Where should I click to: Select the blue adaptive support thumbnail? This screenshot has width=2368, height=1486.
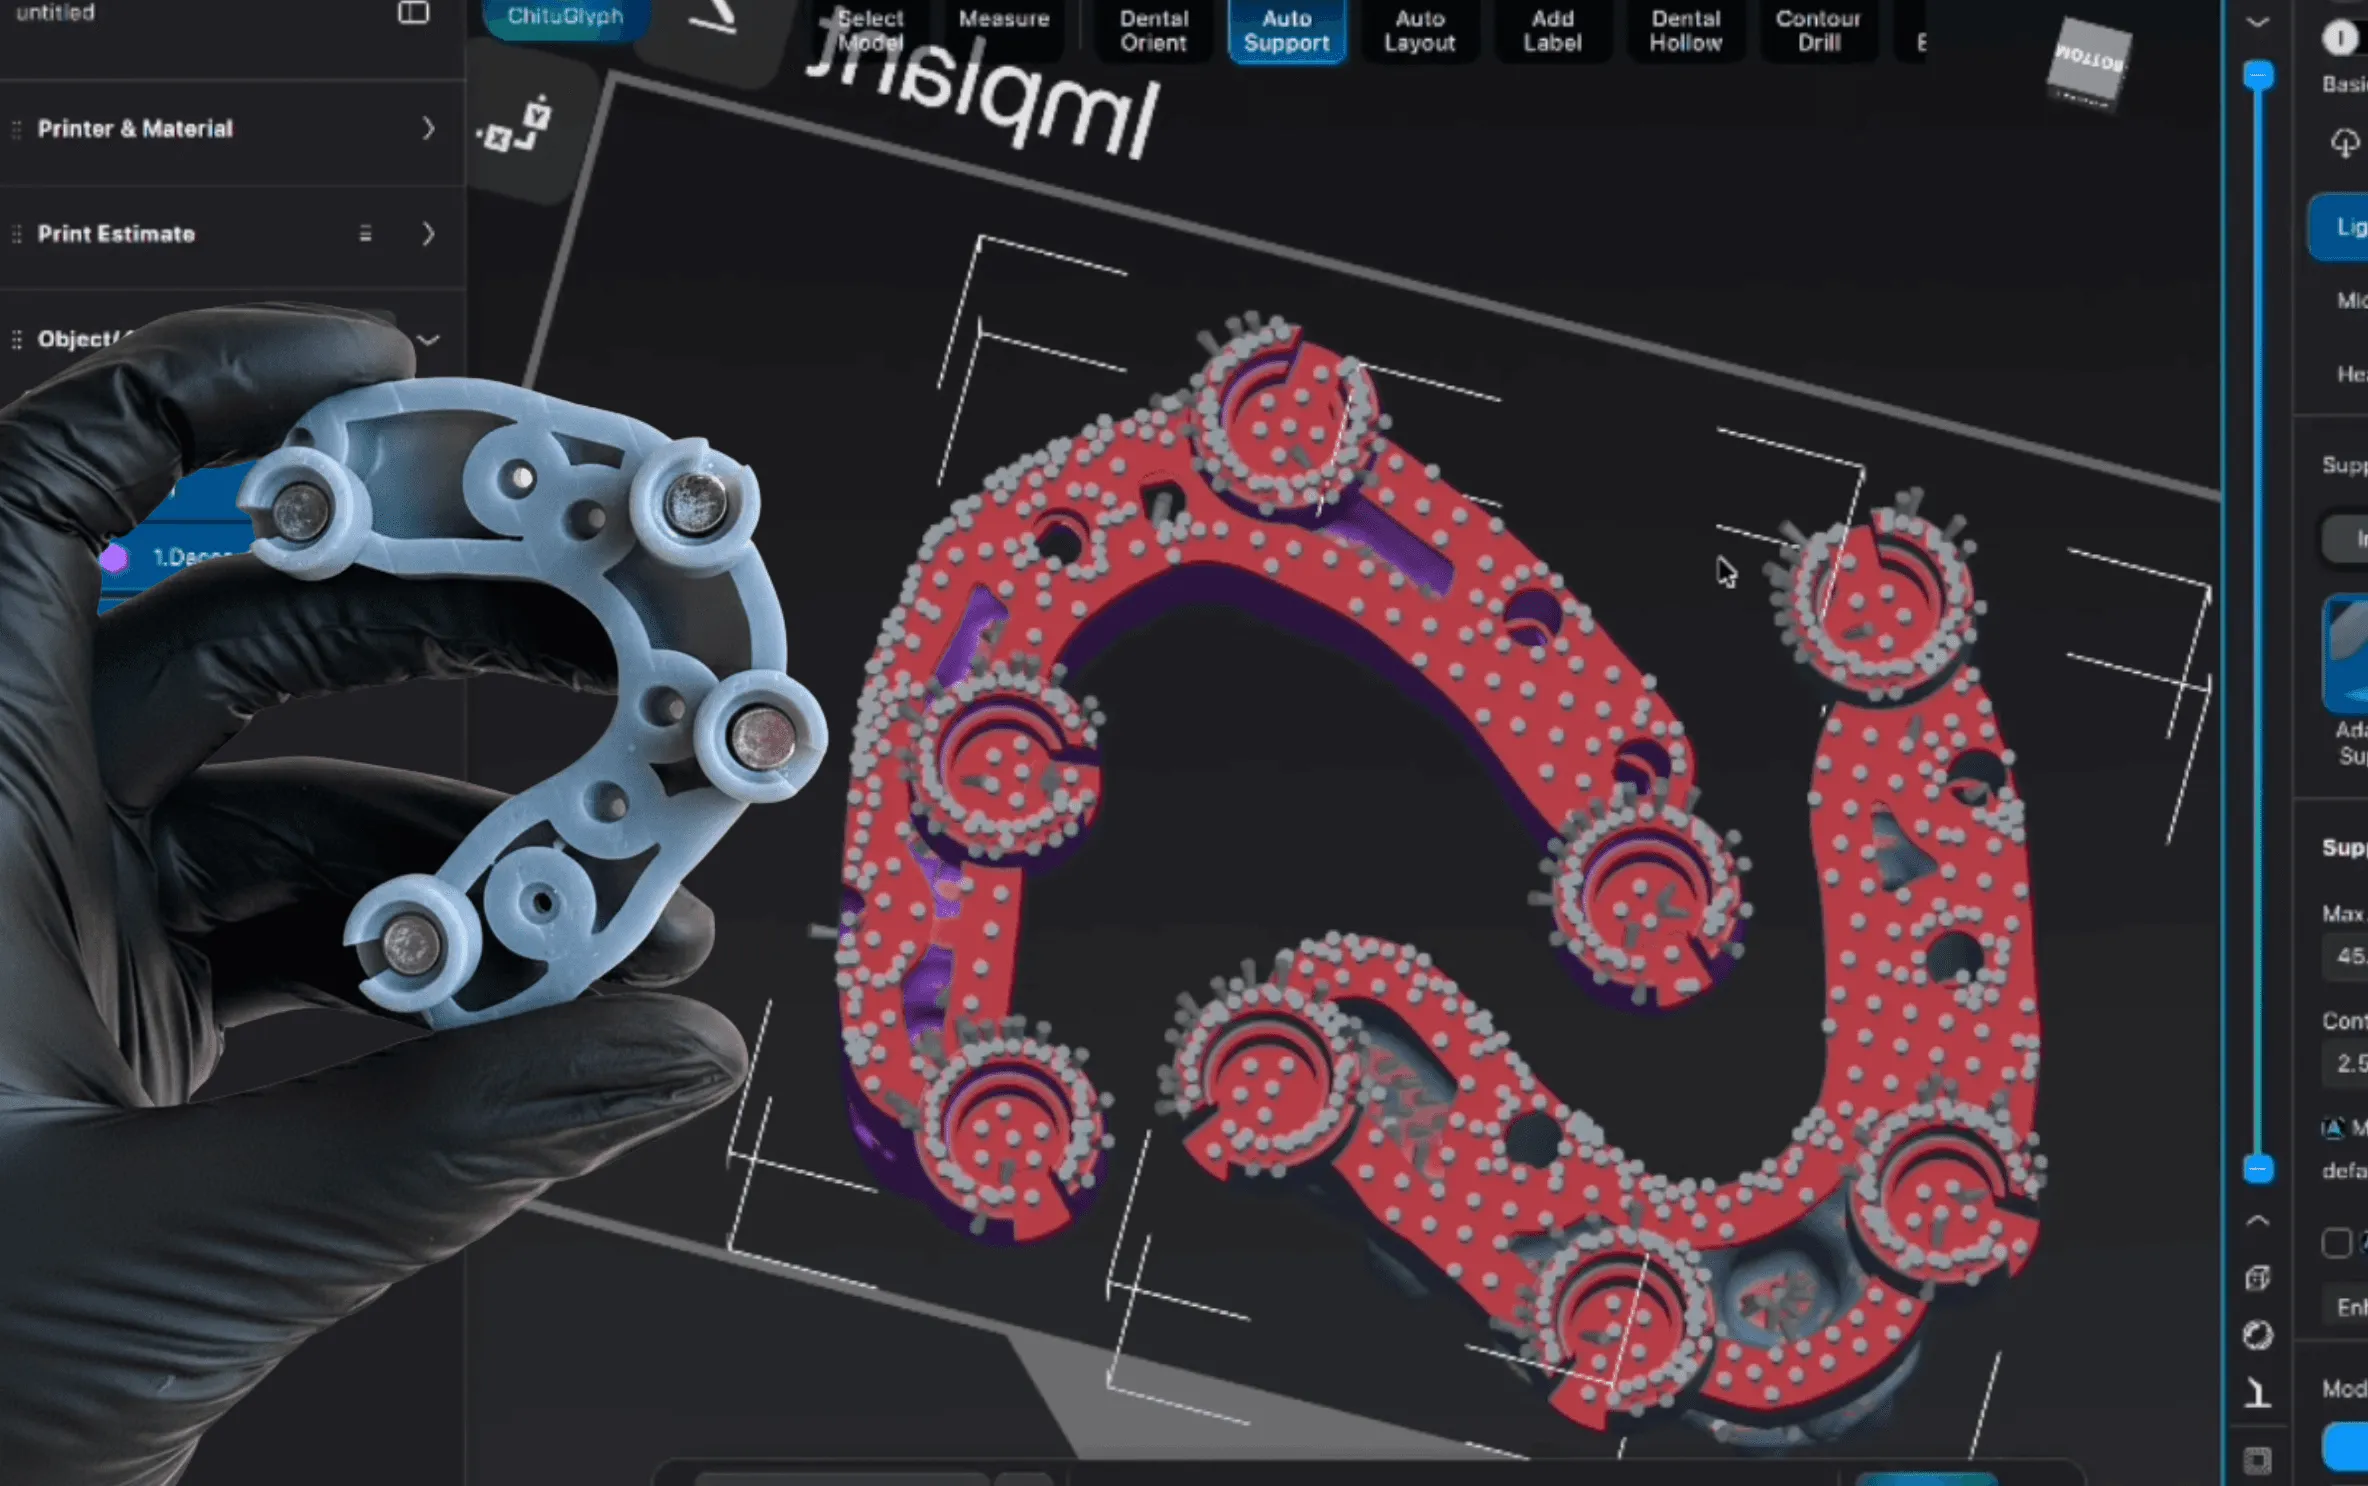click(2346, 653)
